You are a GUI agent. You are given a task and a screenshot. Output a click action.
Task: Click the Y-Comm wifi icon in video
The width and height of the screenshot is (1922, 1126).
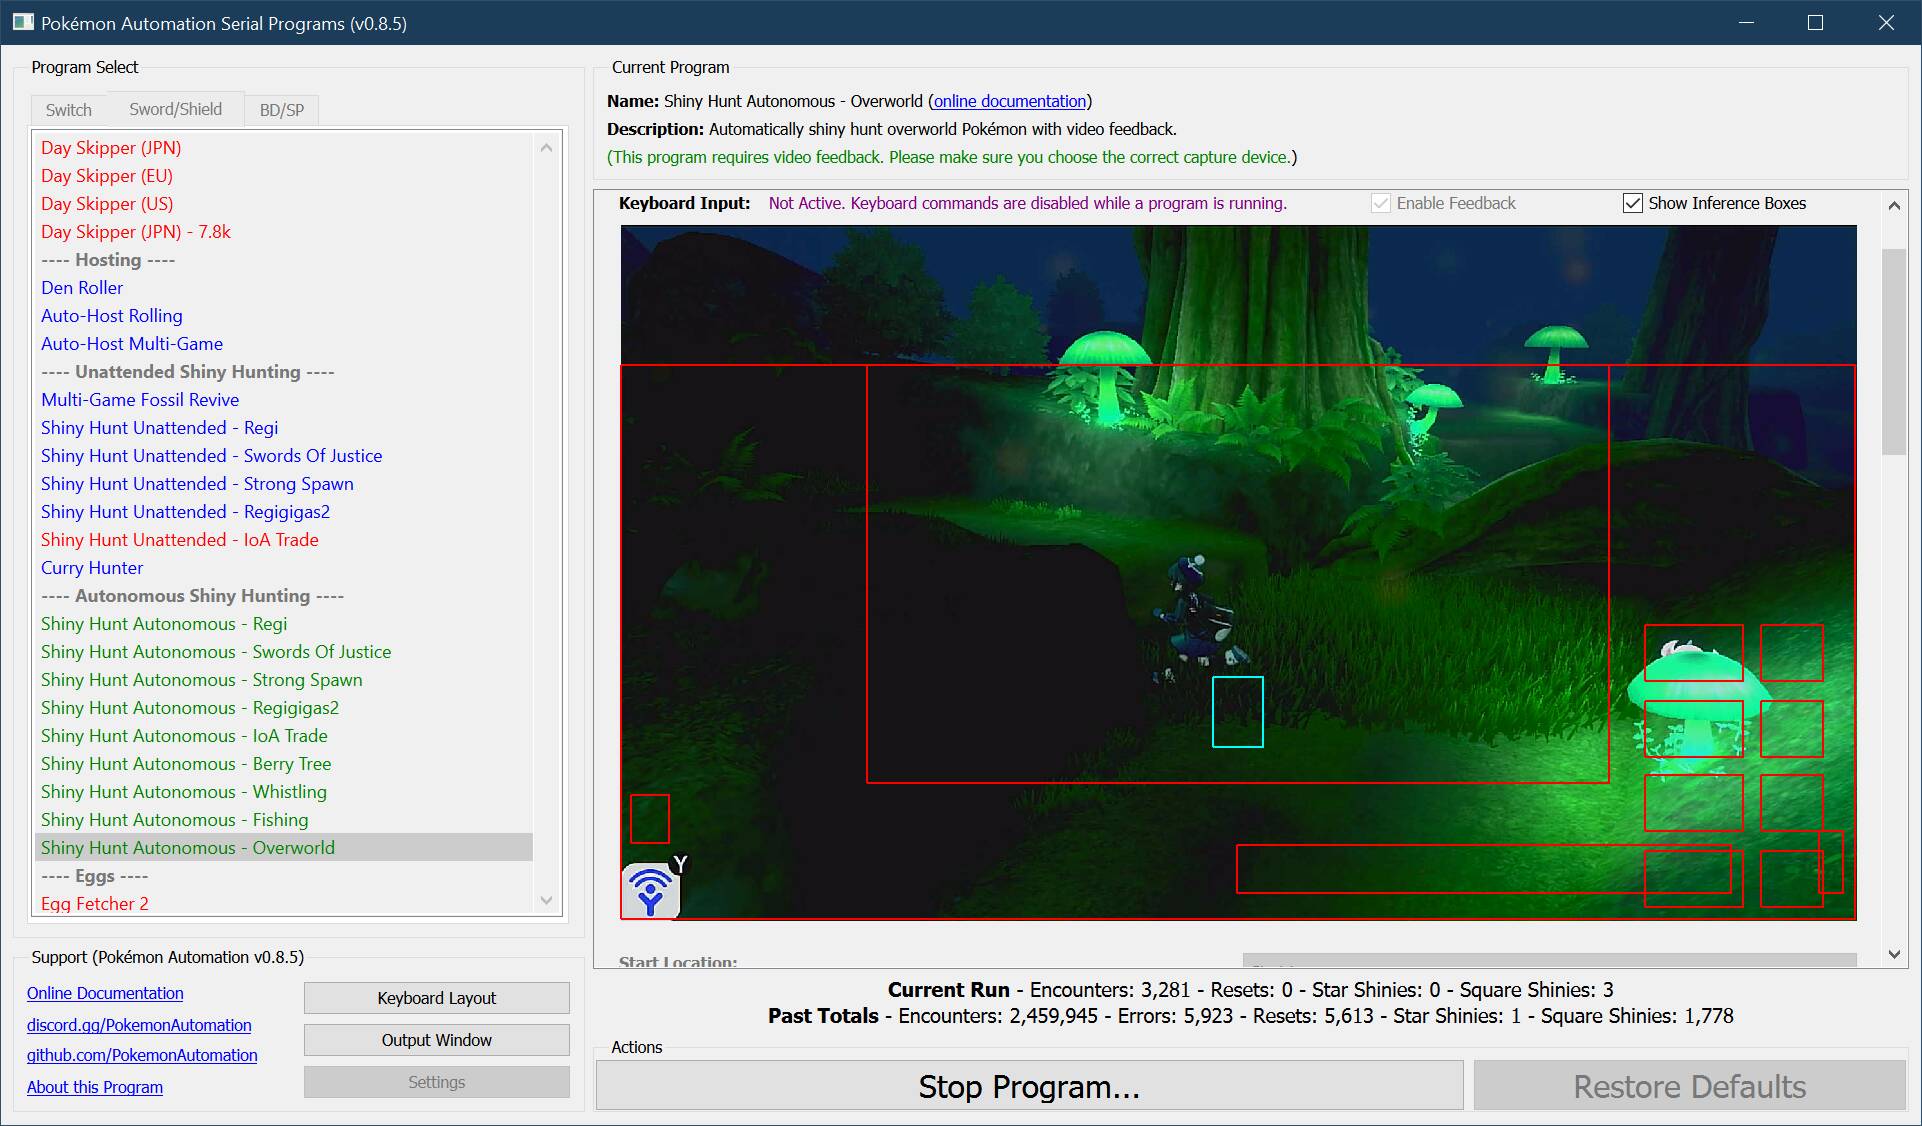click(651, 890)
